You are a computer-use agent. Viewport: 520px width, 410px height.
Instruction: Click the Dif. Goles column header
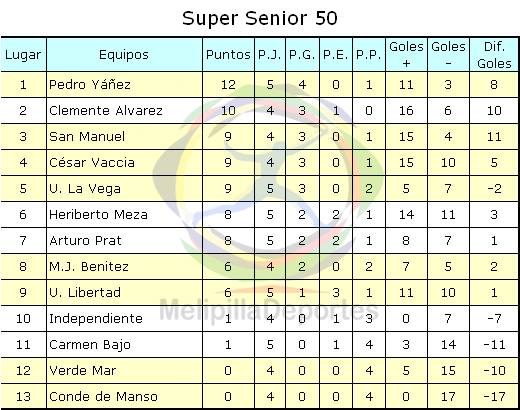point(494,55)
